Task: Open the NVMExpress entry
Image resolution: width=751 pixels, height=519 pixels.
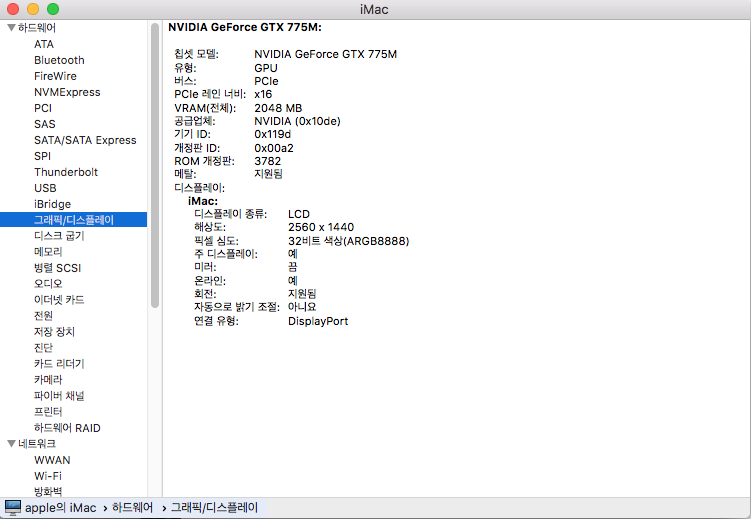Action: point(67,92)
